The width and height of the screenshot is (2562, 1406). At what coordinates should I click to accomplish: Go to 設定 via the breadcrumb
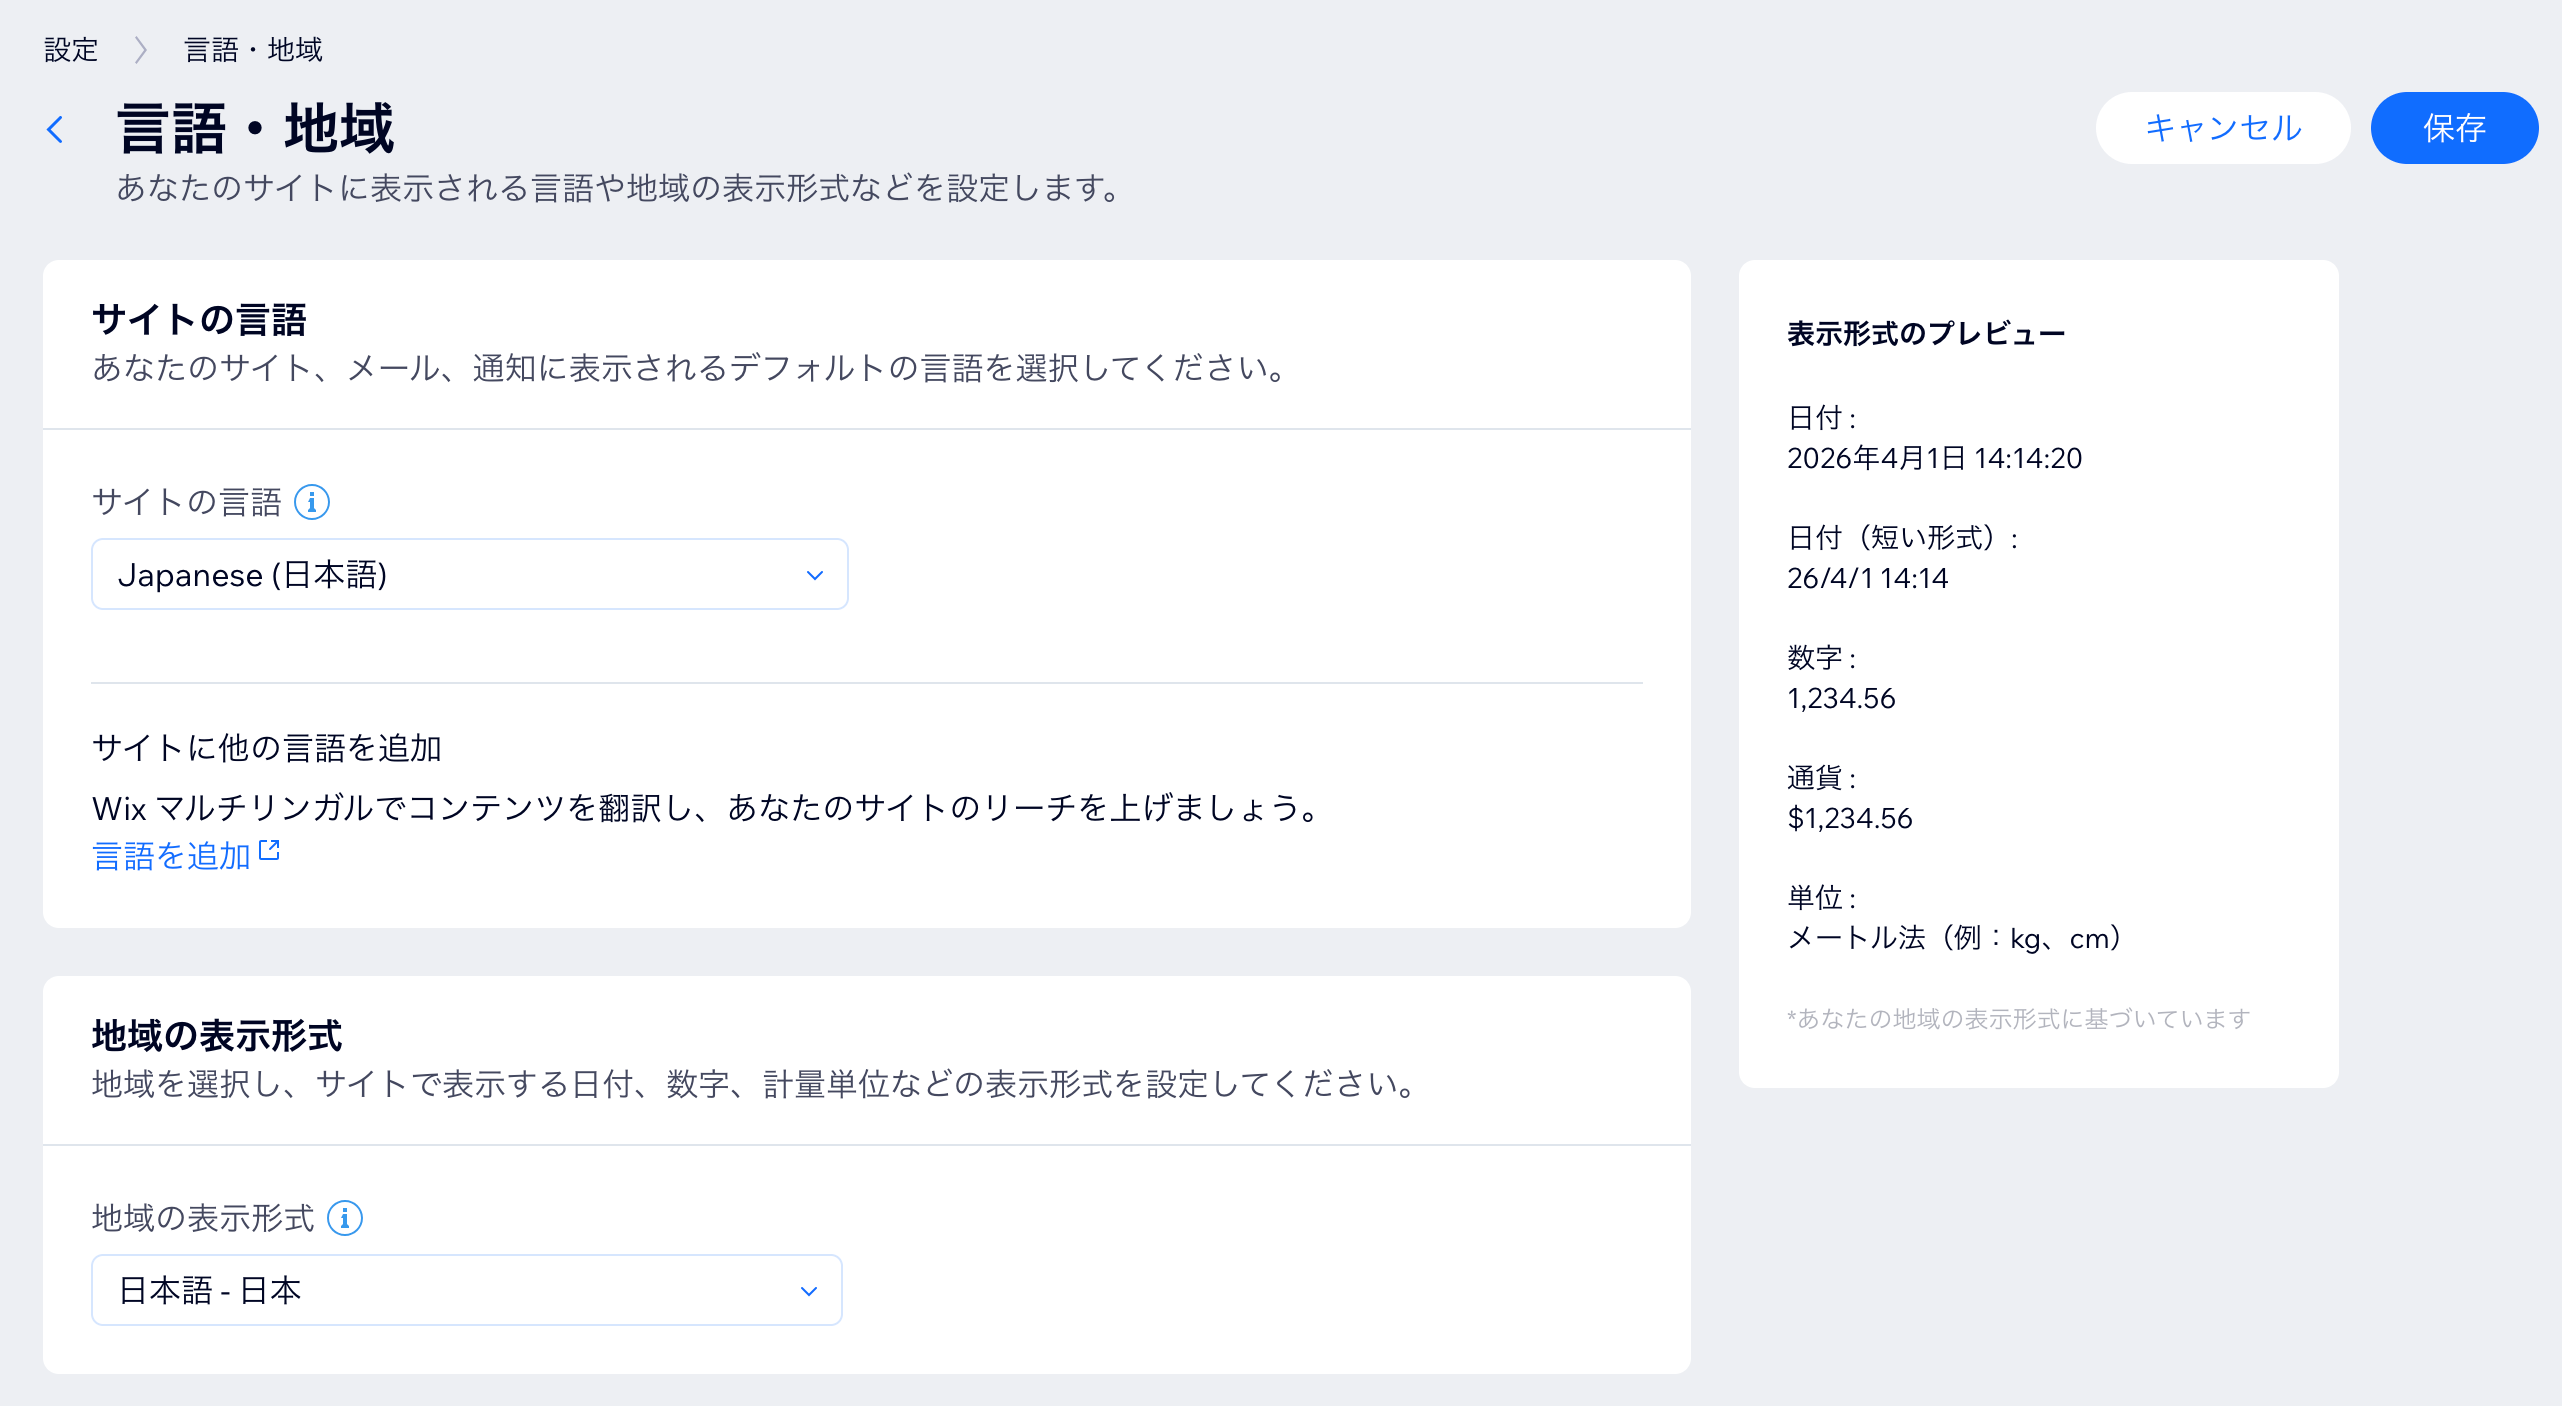[x=70, y=48]
